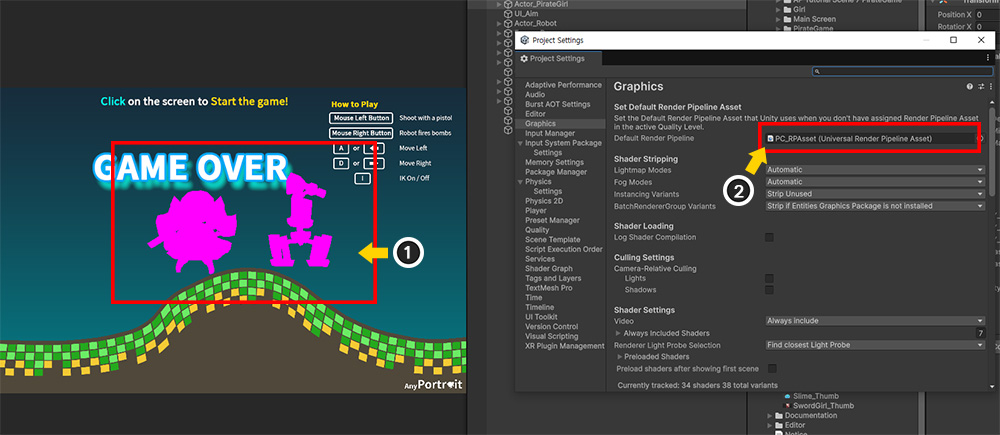
Task: Enable Camera-Relative Culling for Lights
Action: click(x=769, y=279)
